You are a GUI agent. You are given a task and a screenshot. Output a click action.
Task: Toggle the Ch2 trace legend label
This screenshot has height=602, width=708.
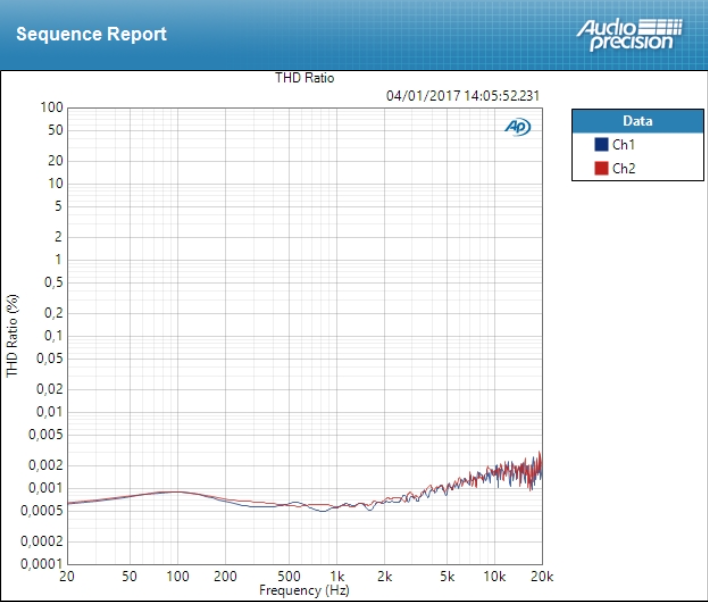click(x=623, y=168)
